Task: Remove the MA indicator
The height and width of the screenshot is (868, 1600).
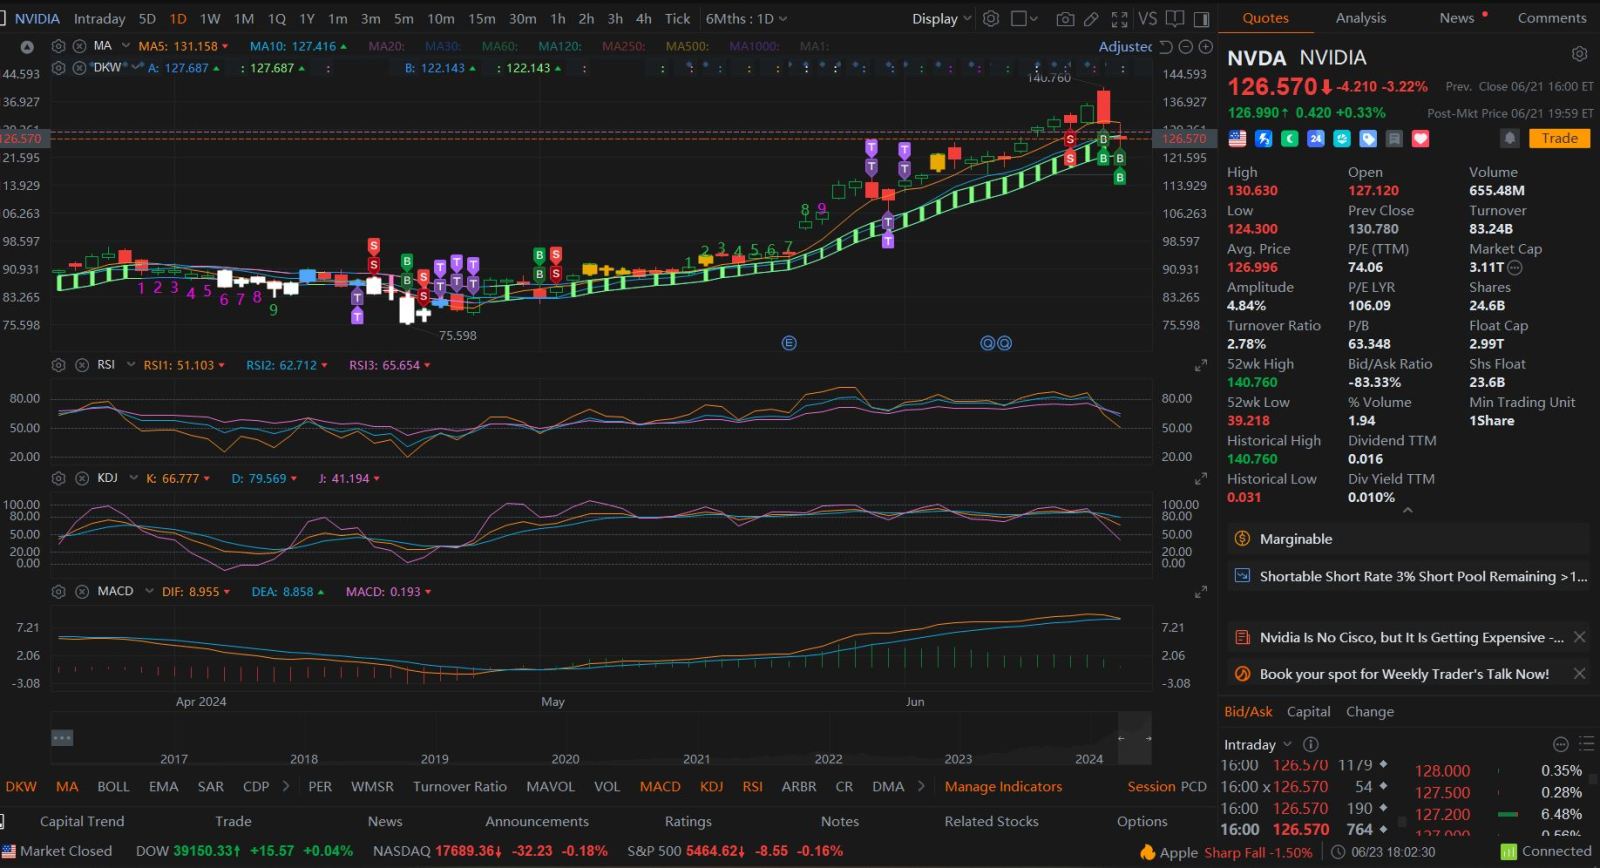Action: click(78, 46)
